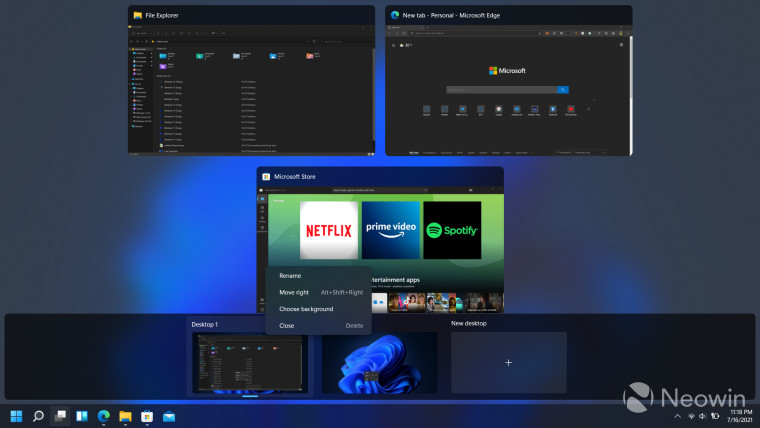Switch to the second desktop thumbnail
This screenshot has height=428, width=760.
(380, 363)
